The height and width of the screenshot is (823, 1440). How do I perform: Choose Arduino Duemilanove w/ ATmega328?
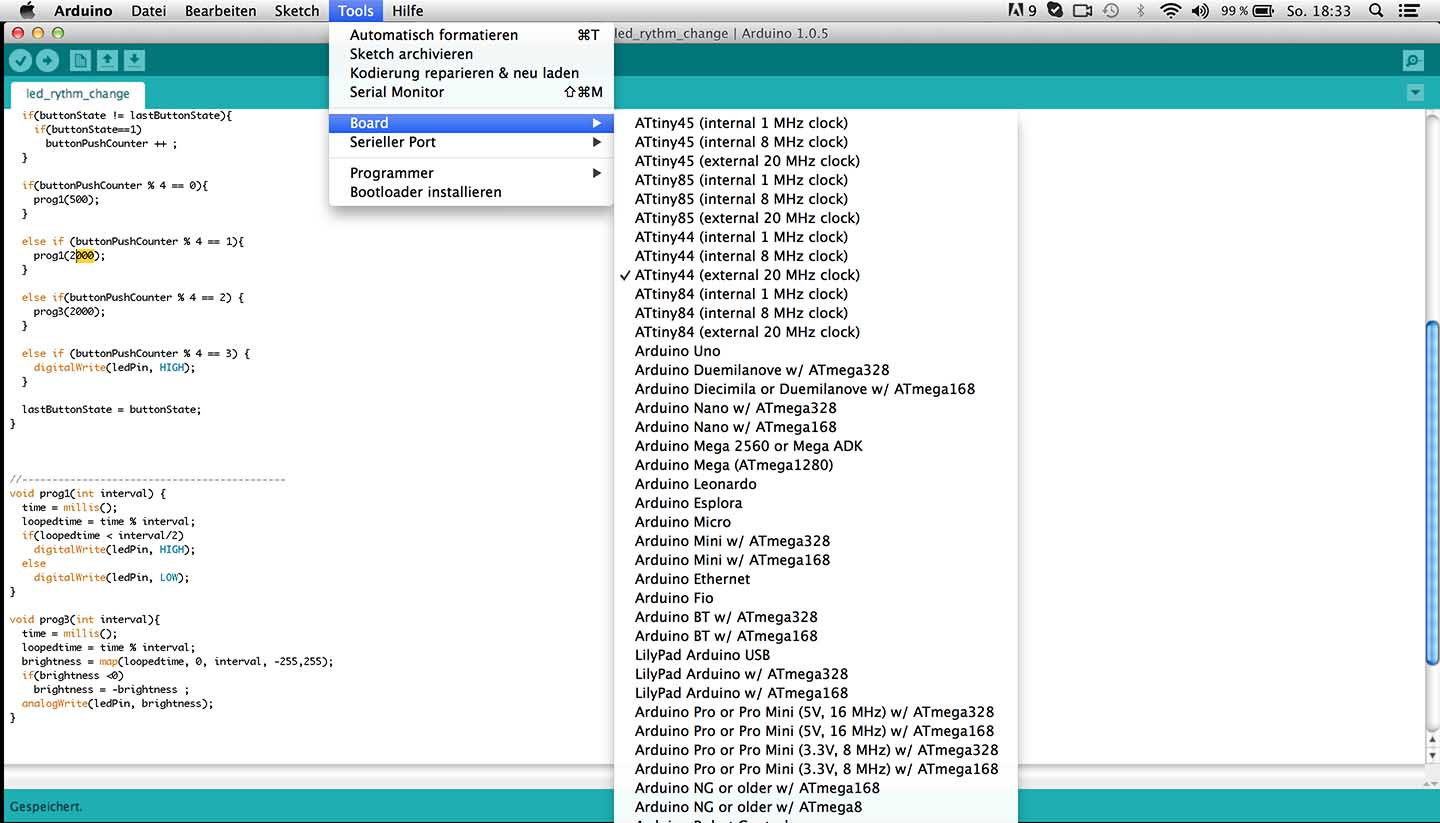tap(816, 370)
